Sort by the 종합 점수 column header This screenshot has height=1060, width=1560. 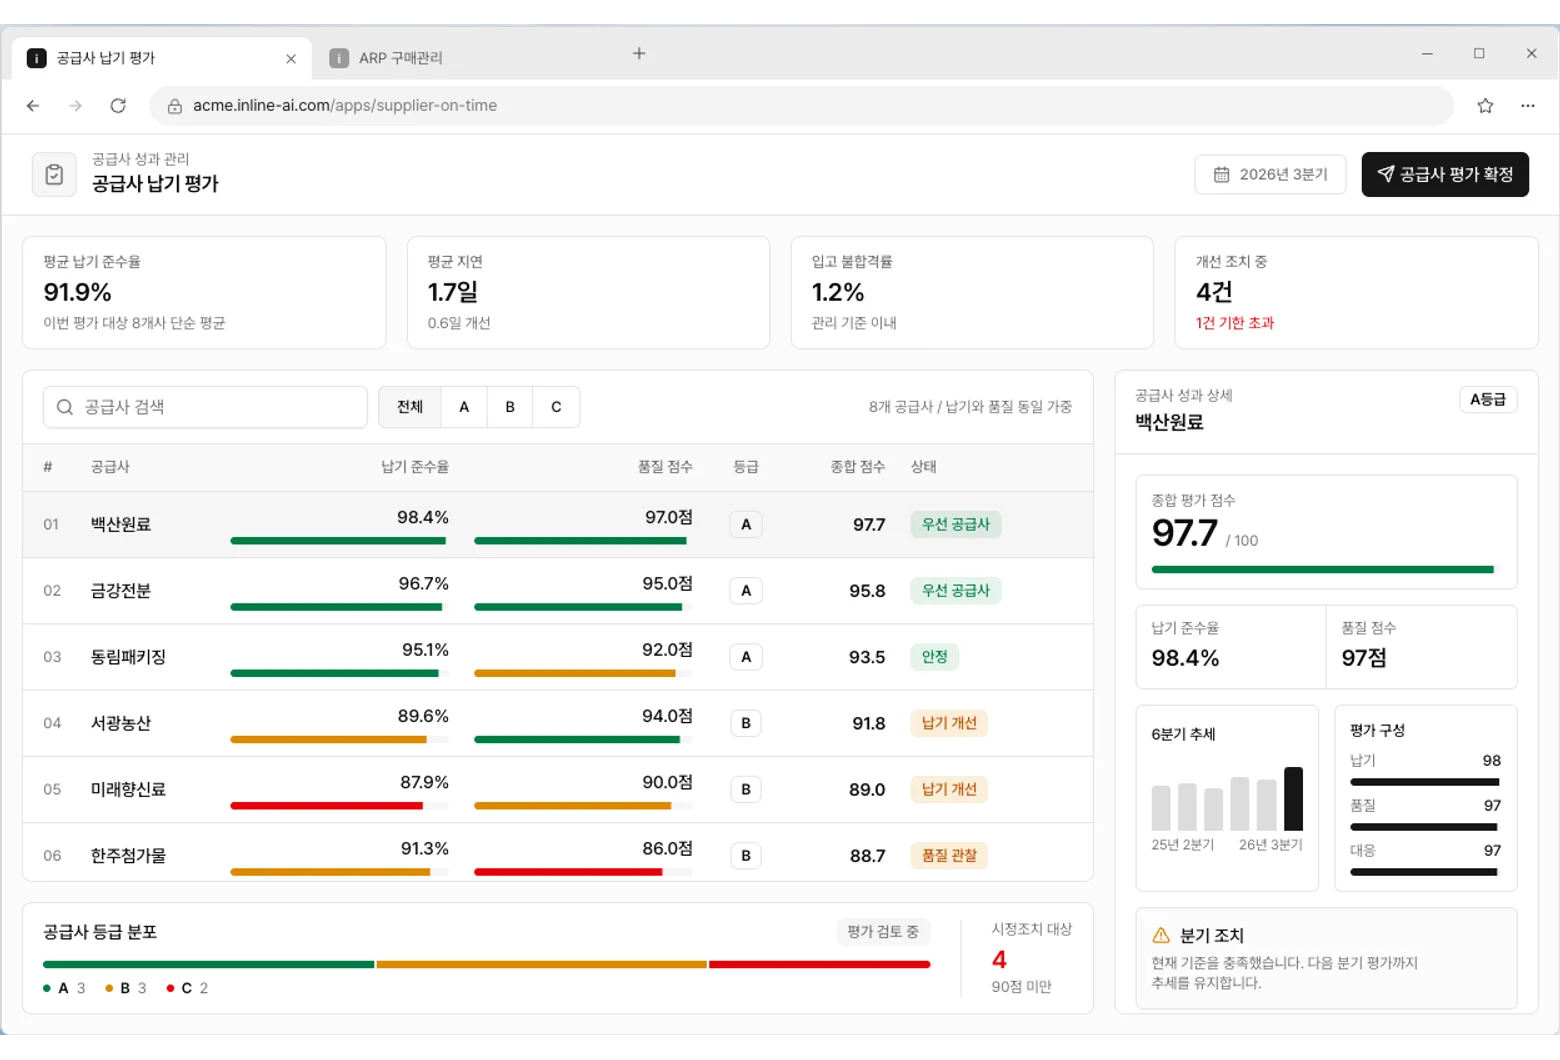[857, 467]
